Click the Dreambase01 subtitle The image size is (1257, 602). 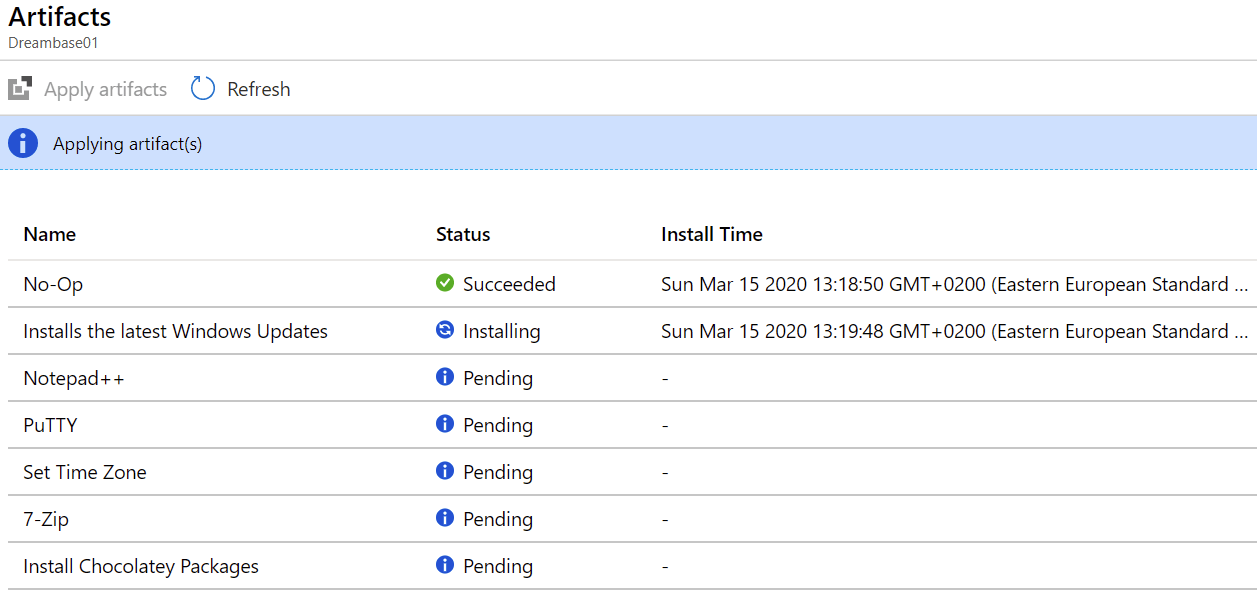pos(53,43)
